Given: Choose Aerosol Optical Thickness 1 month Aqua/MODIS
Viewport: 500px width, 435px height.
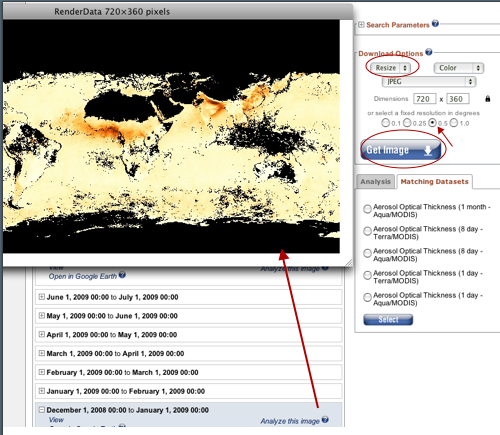Looking at the screenshot, I should (x=367, y=209).
